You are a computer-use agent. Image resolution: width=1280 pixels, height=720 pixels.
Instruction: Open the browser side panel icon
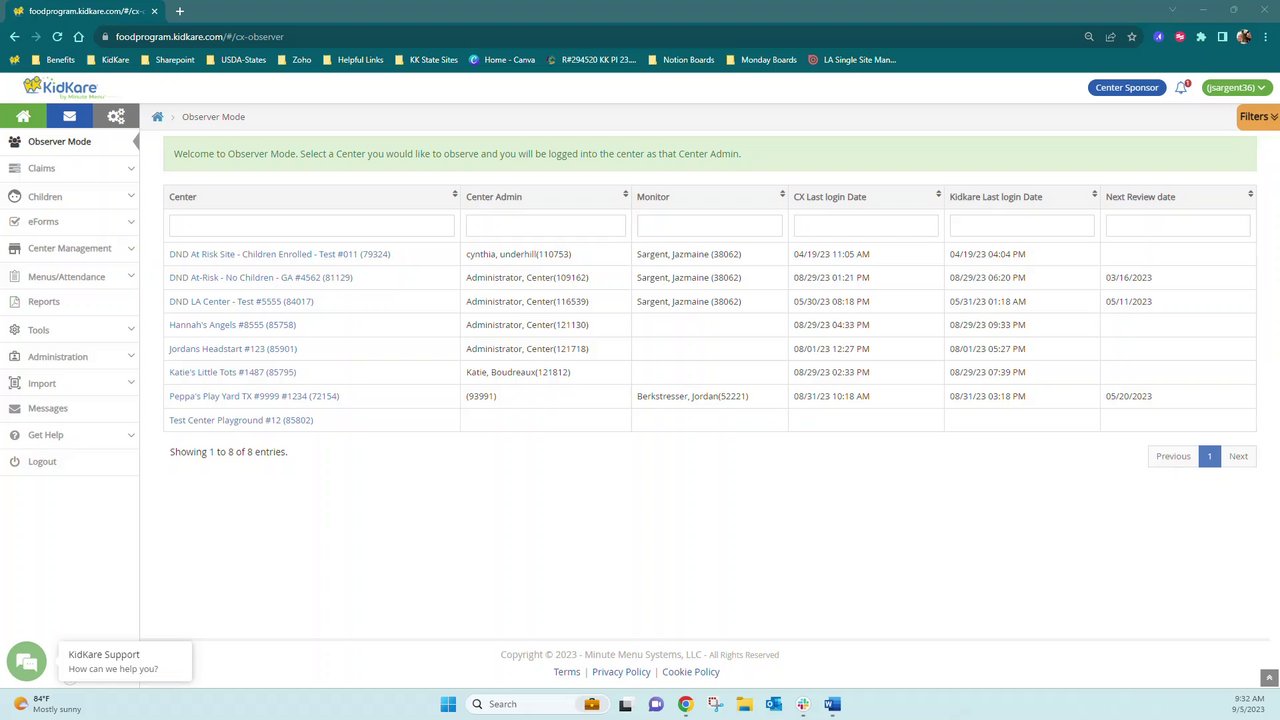pyautogui.click(x=1222, y=37)
